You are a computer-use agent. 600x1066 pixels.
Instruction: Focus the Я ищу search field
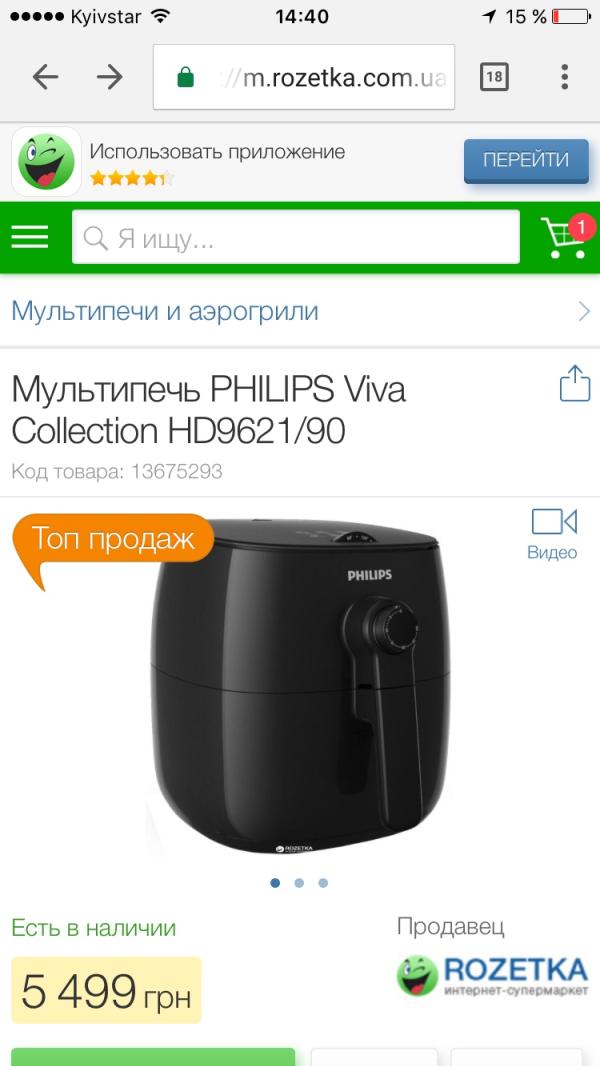click(296, 237)
